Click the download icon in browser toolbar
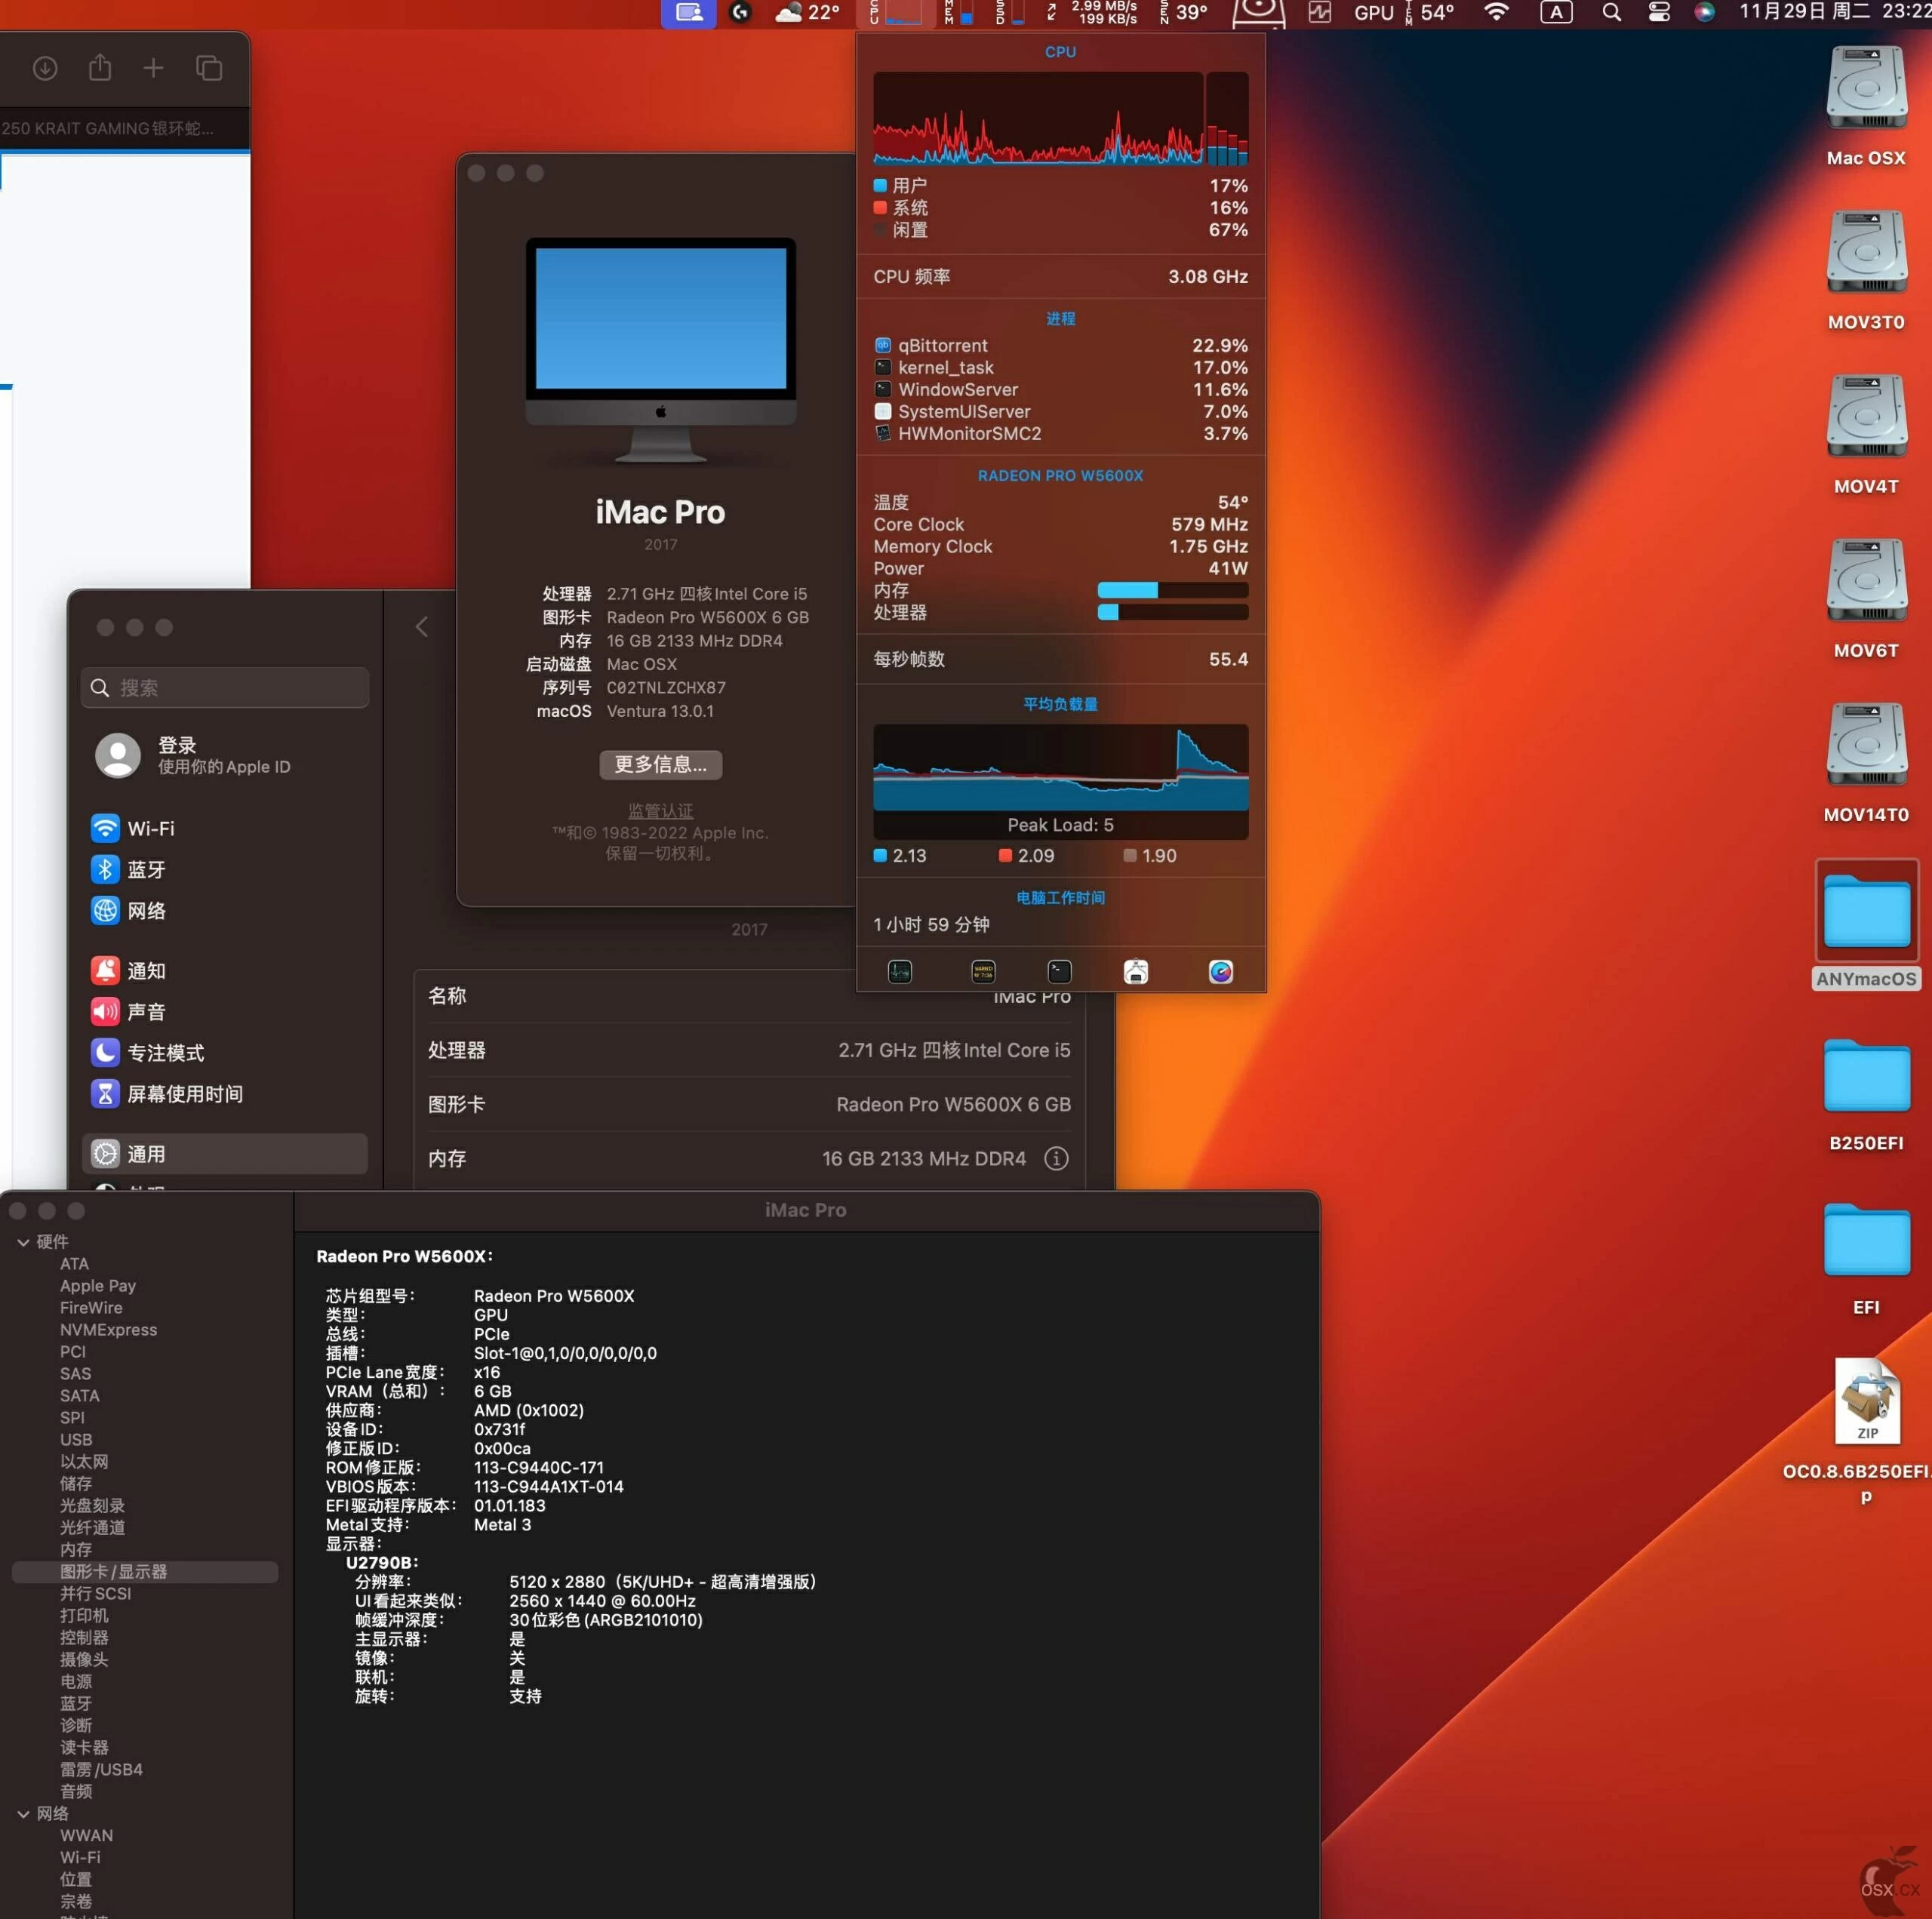Image resolution: width=1932 pixels, height=1919 pixels. coord(44,68)
